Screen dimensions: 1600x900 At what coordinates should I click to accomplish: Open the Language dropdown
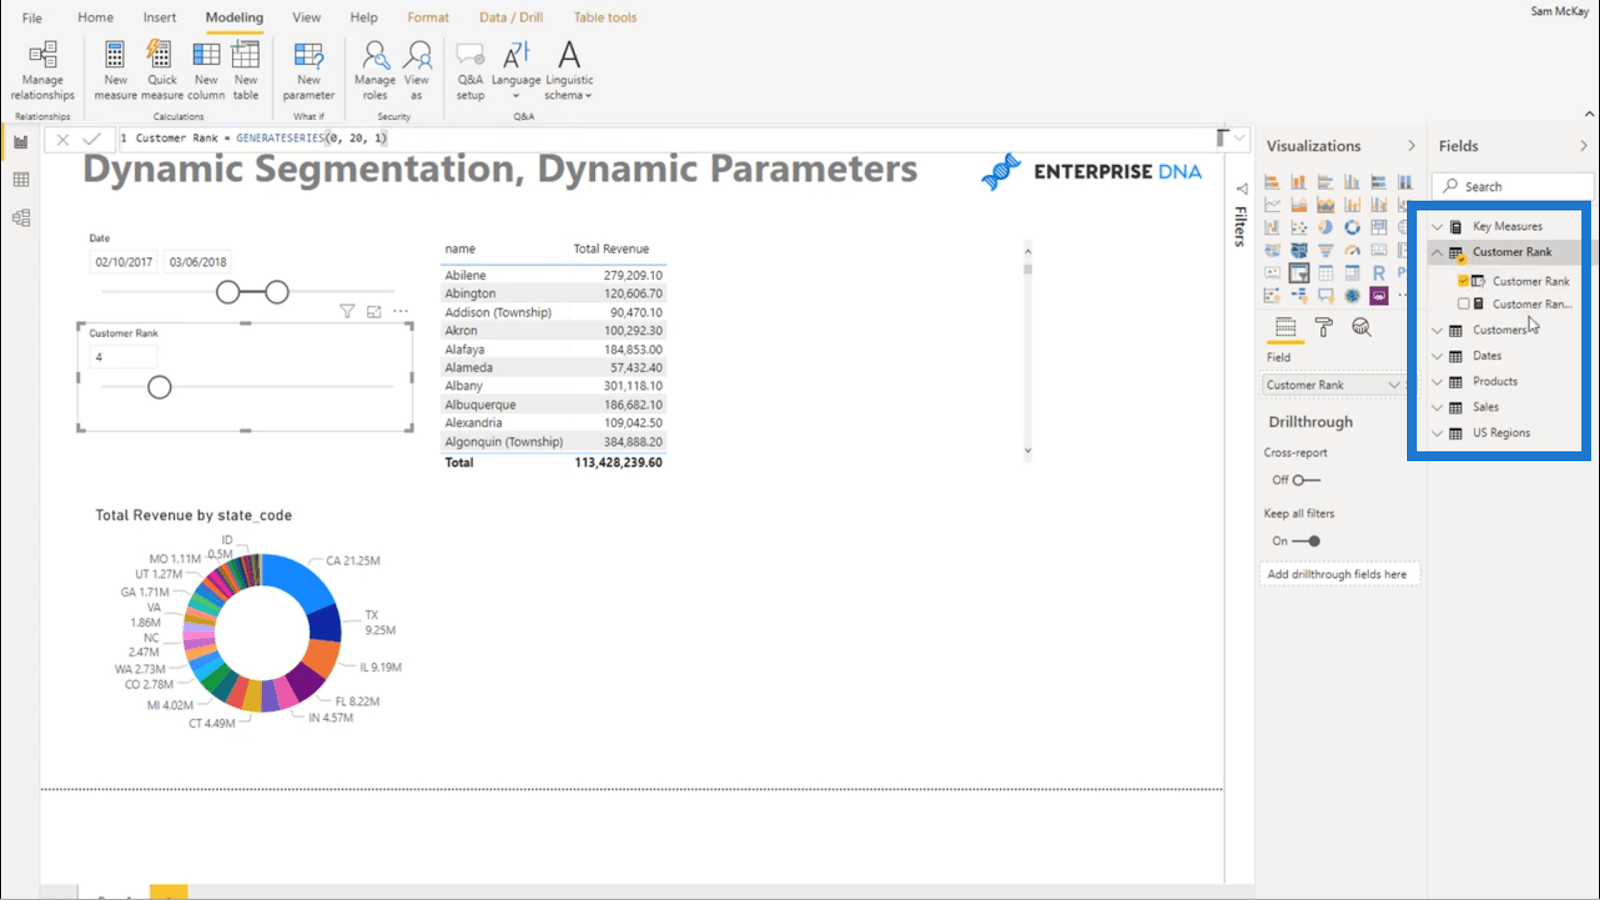point(516,71)
